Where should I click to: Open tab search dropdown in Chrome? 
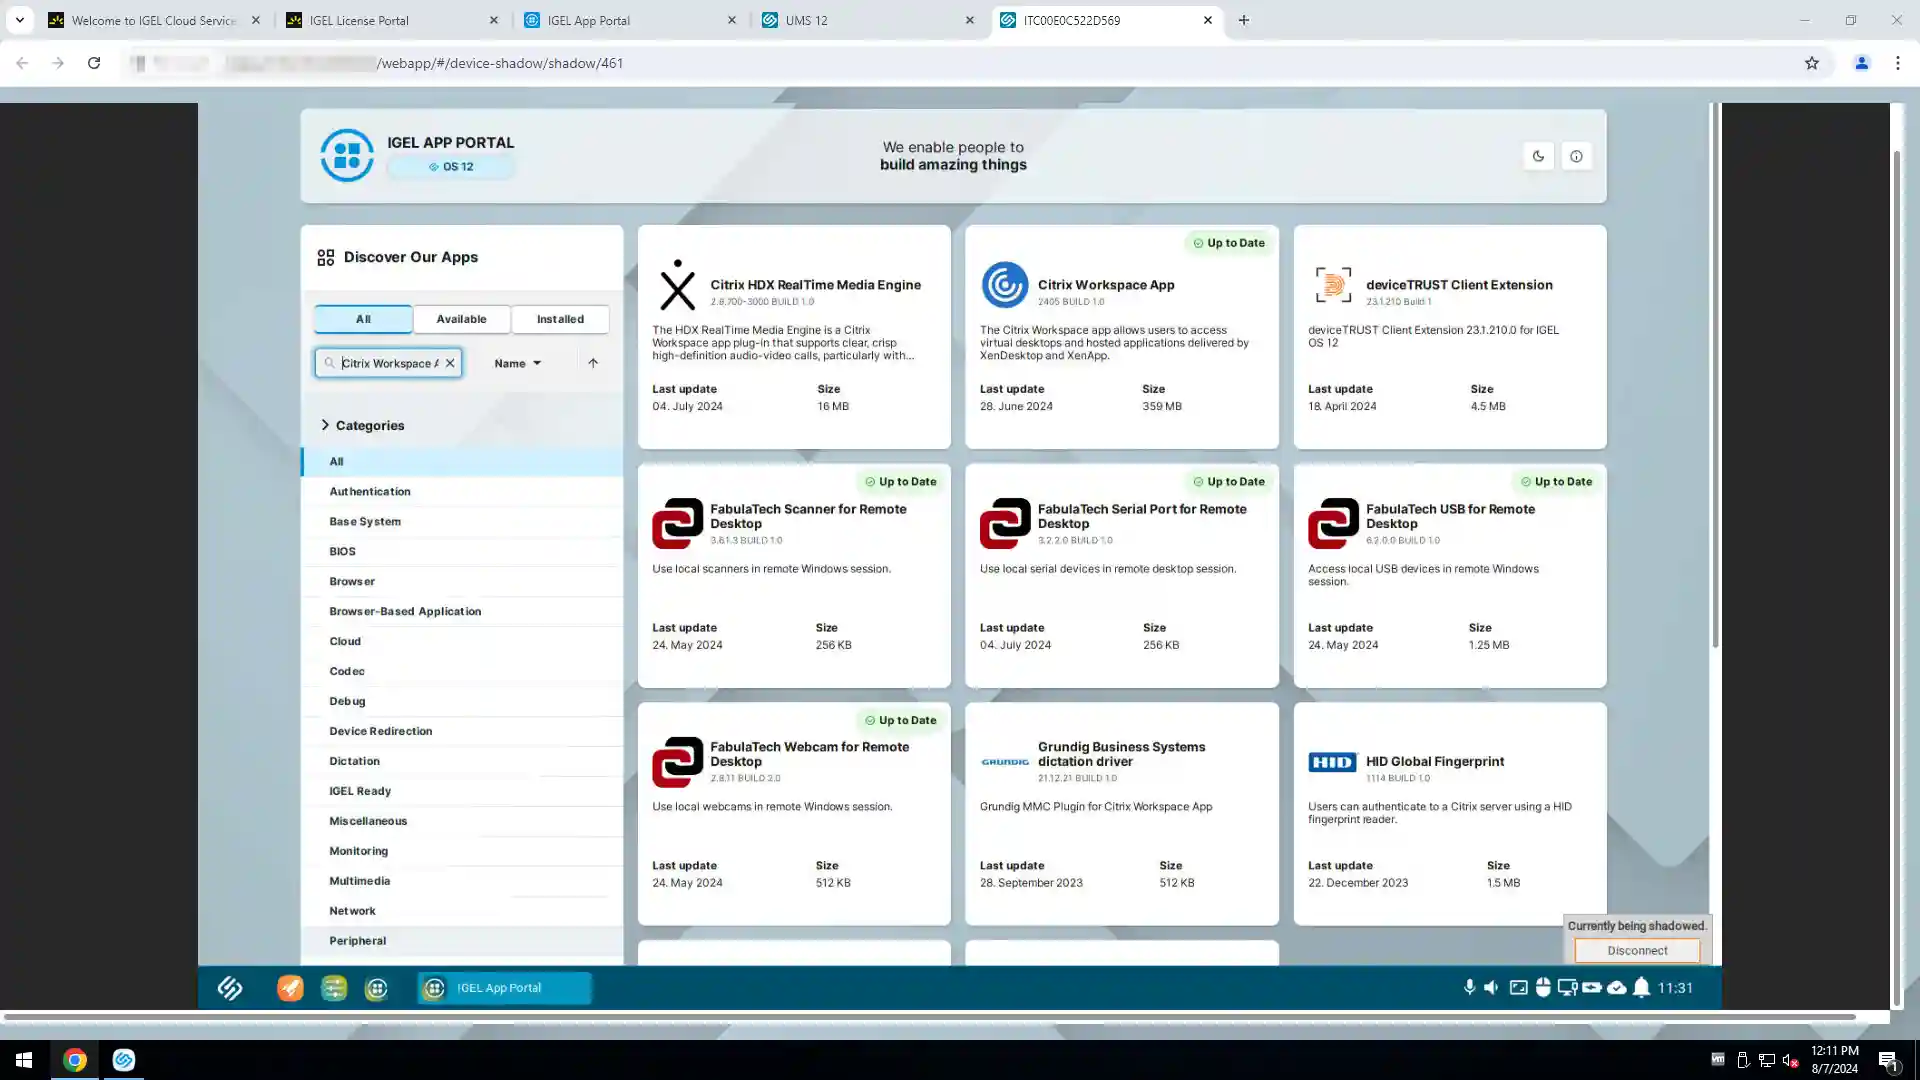[19, 20]
